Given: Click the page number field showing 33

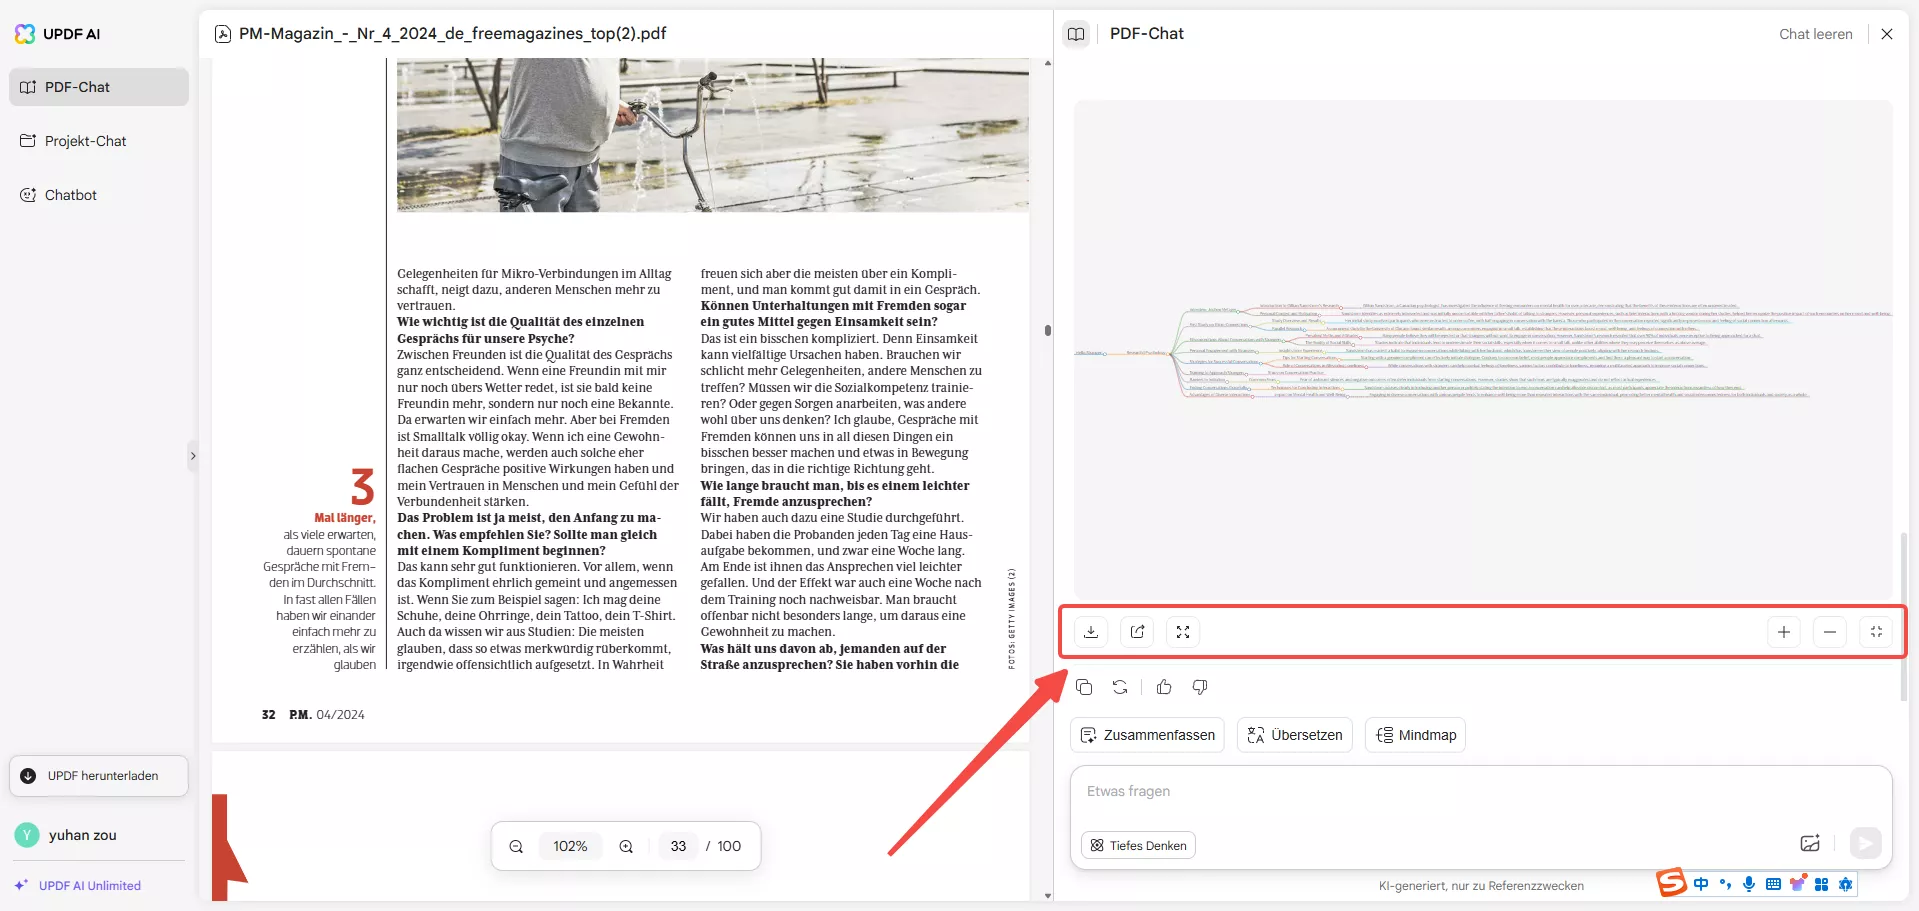Looking at the screenshot, I should [x=678, y=846].
